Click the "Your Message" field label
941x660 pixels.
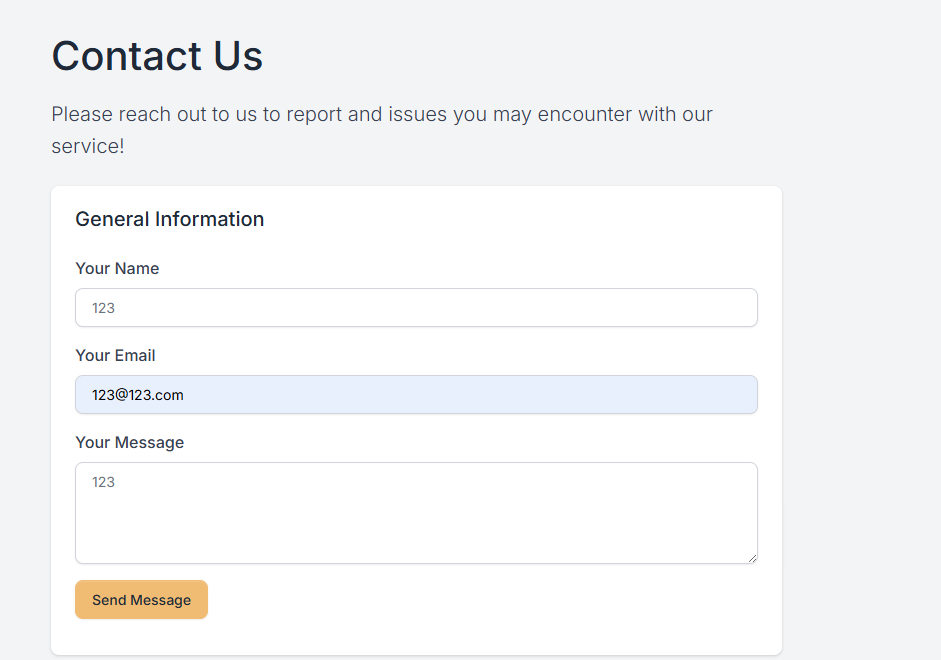pos(129,442)
